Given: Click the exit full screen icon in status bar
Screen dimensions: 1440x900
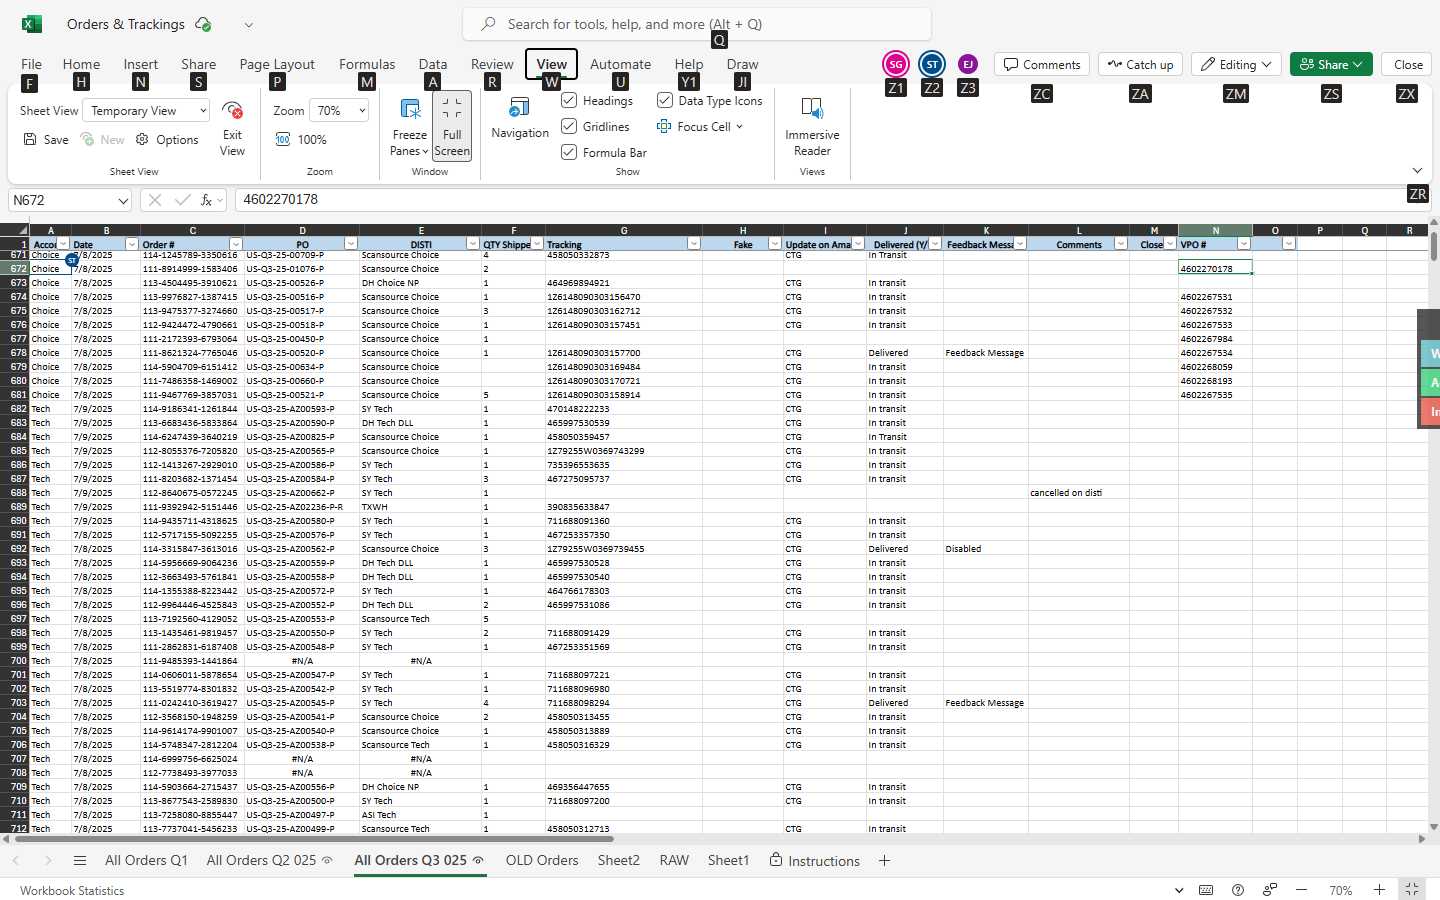Looking at the screenshot, I should coord(1412,889).
